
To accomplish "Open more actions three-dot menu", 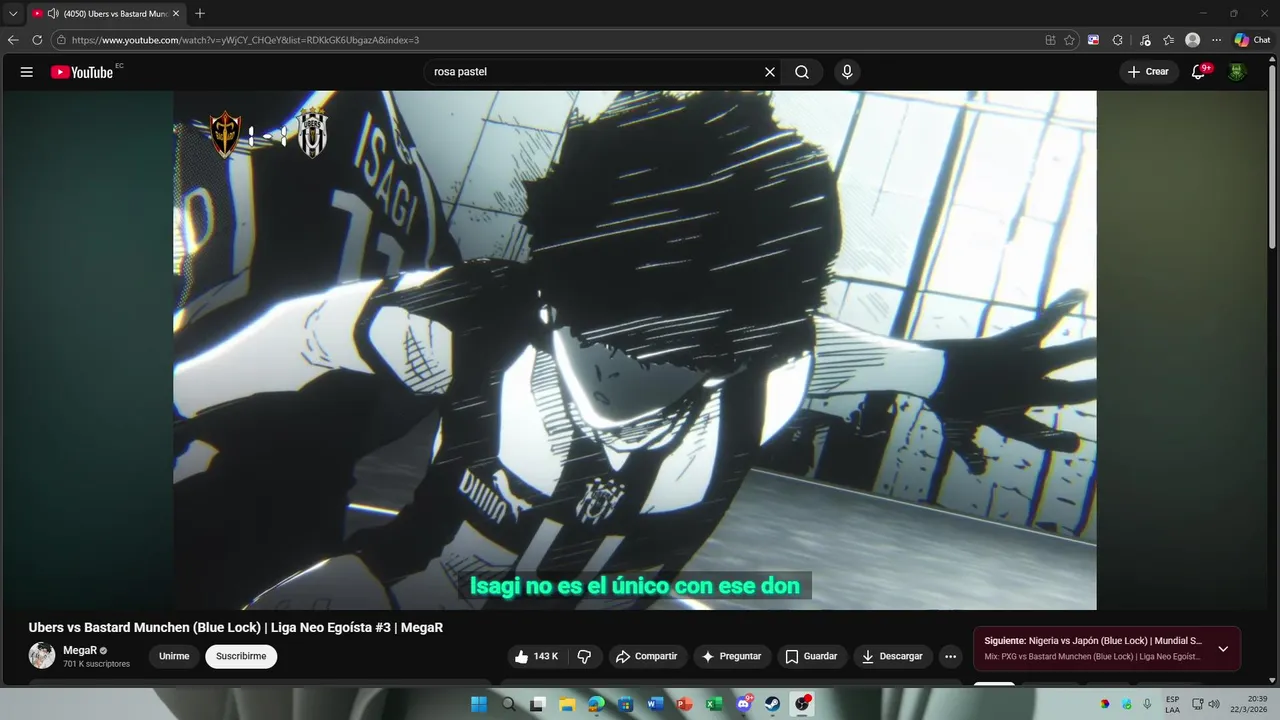I will point(951,656).
